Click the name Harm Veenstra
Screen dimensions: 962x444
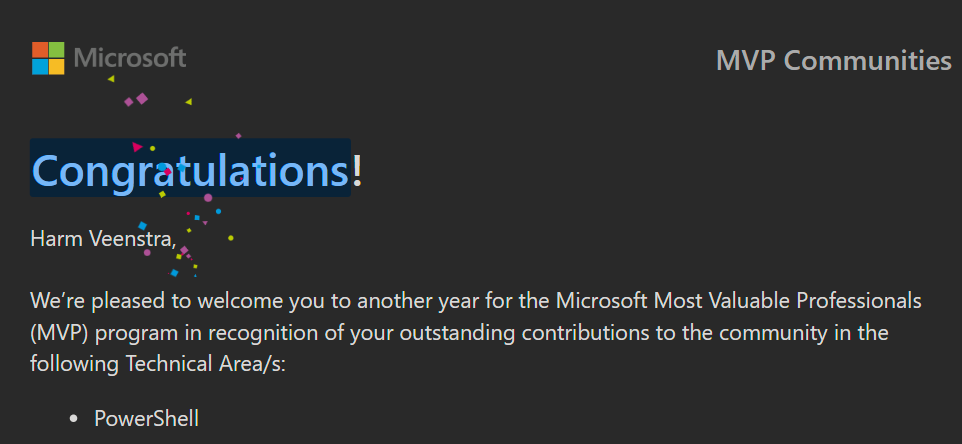(102, 239)
